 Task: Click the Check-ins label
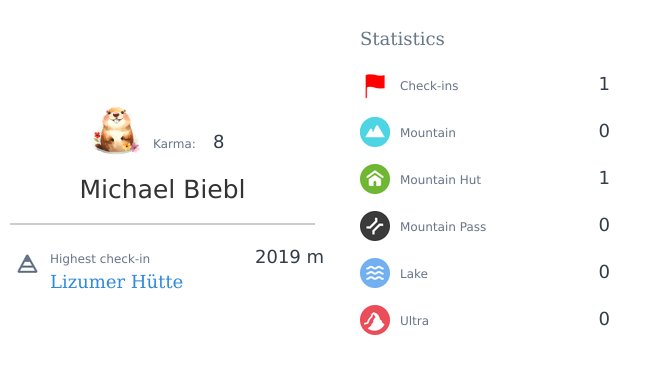tap(429, 86)
